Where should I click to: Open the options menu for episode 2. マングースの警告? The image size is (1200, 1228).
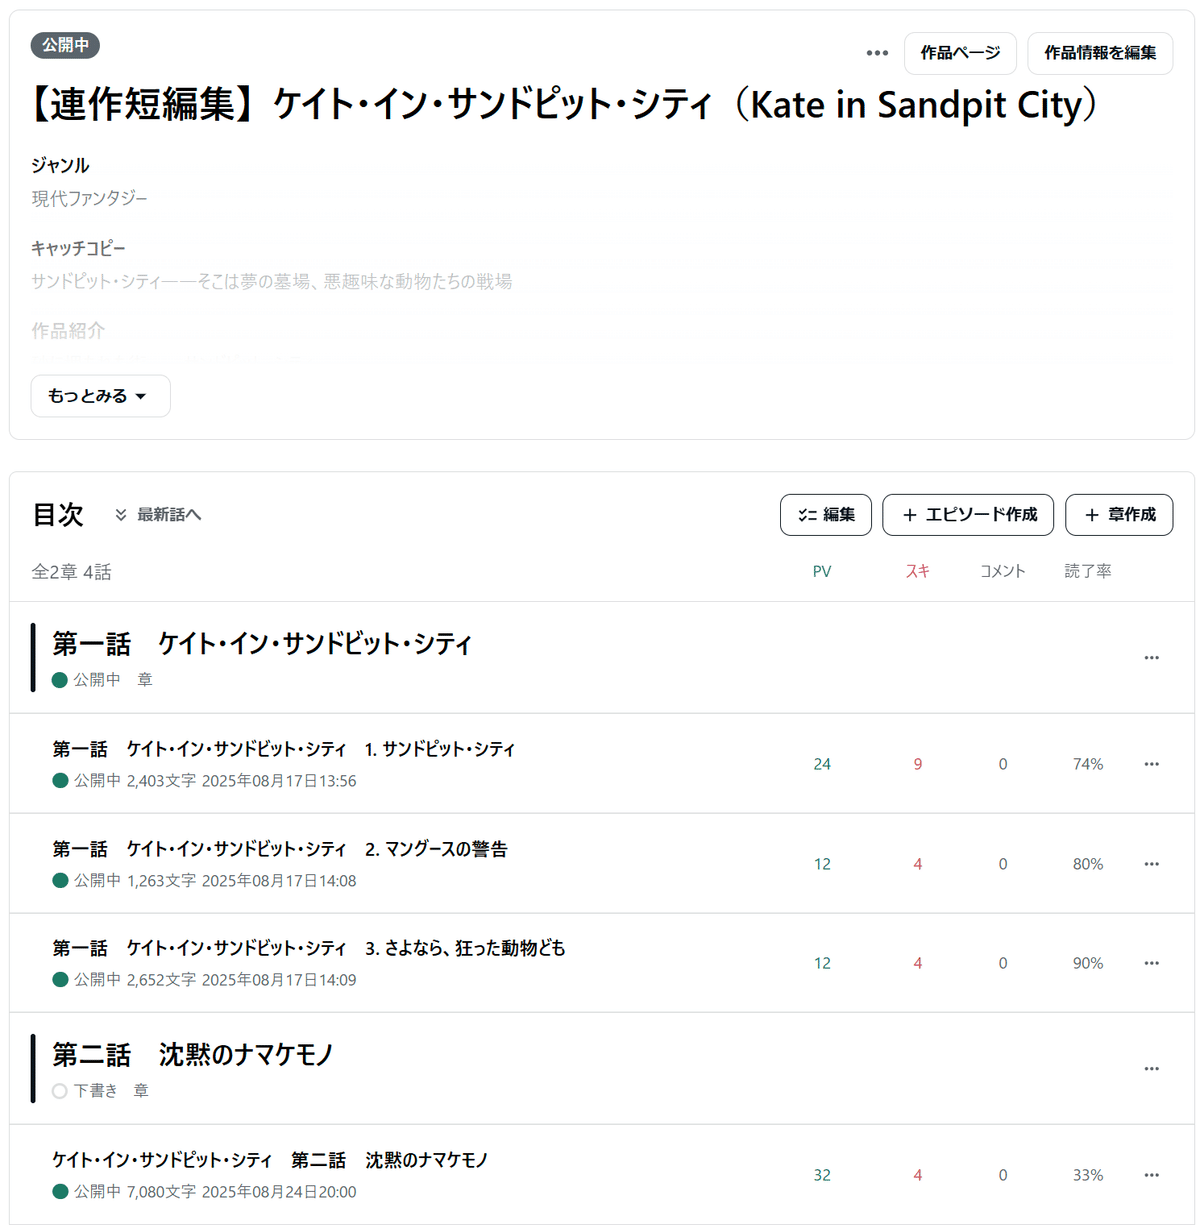tap(1151, 863)
